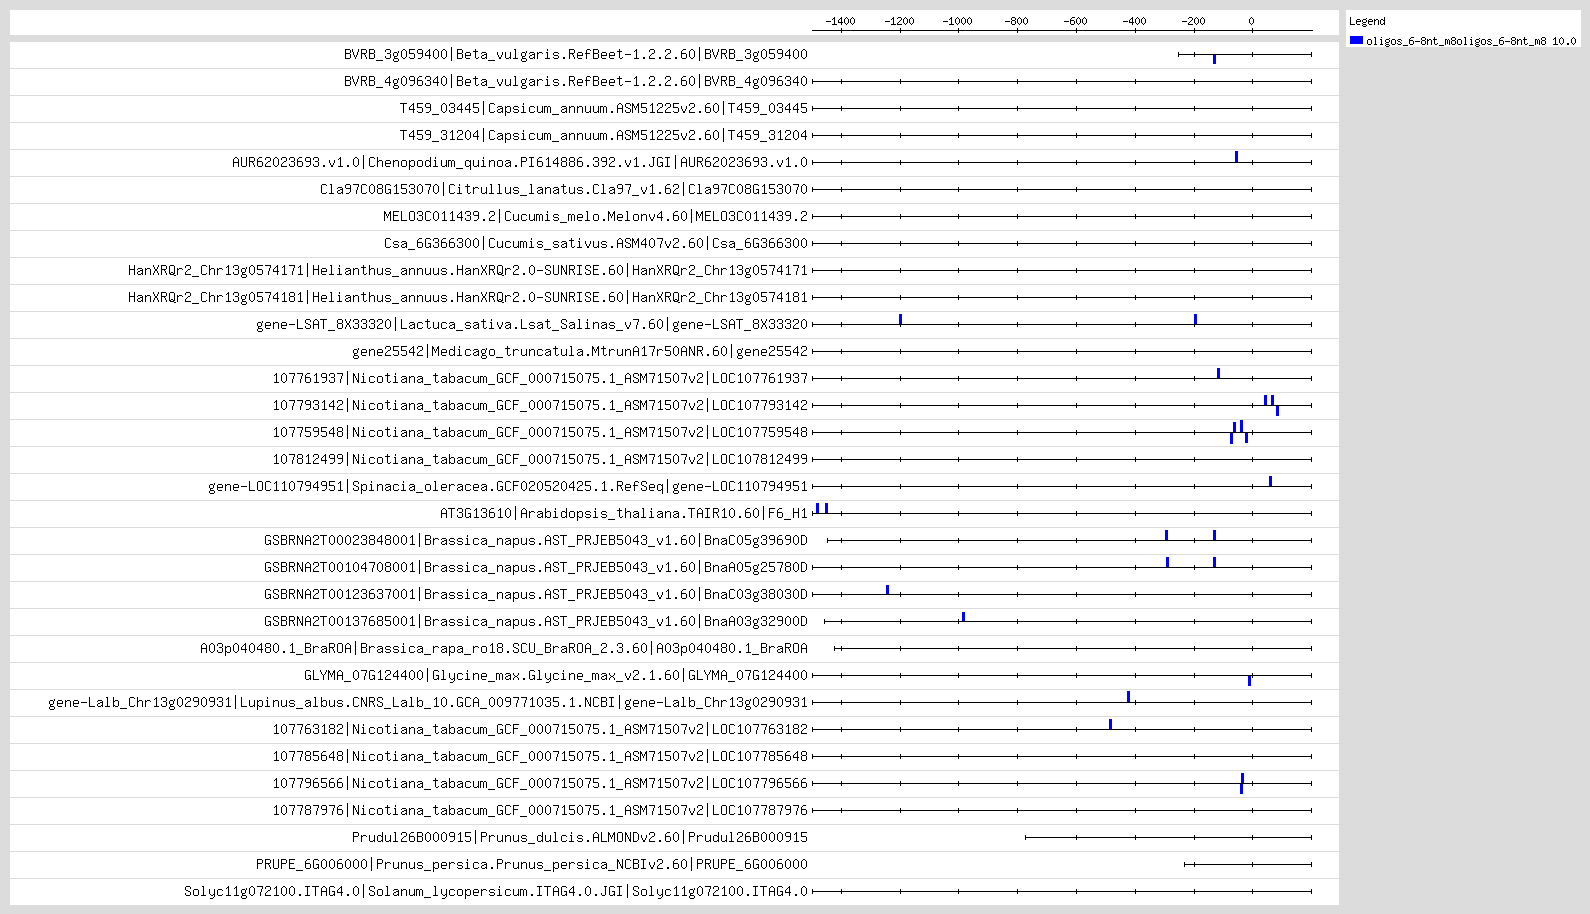Click the Nicotiana LOC107787976 sequence label
This screenshot has height=914, width=1590.
(540, 810)
